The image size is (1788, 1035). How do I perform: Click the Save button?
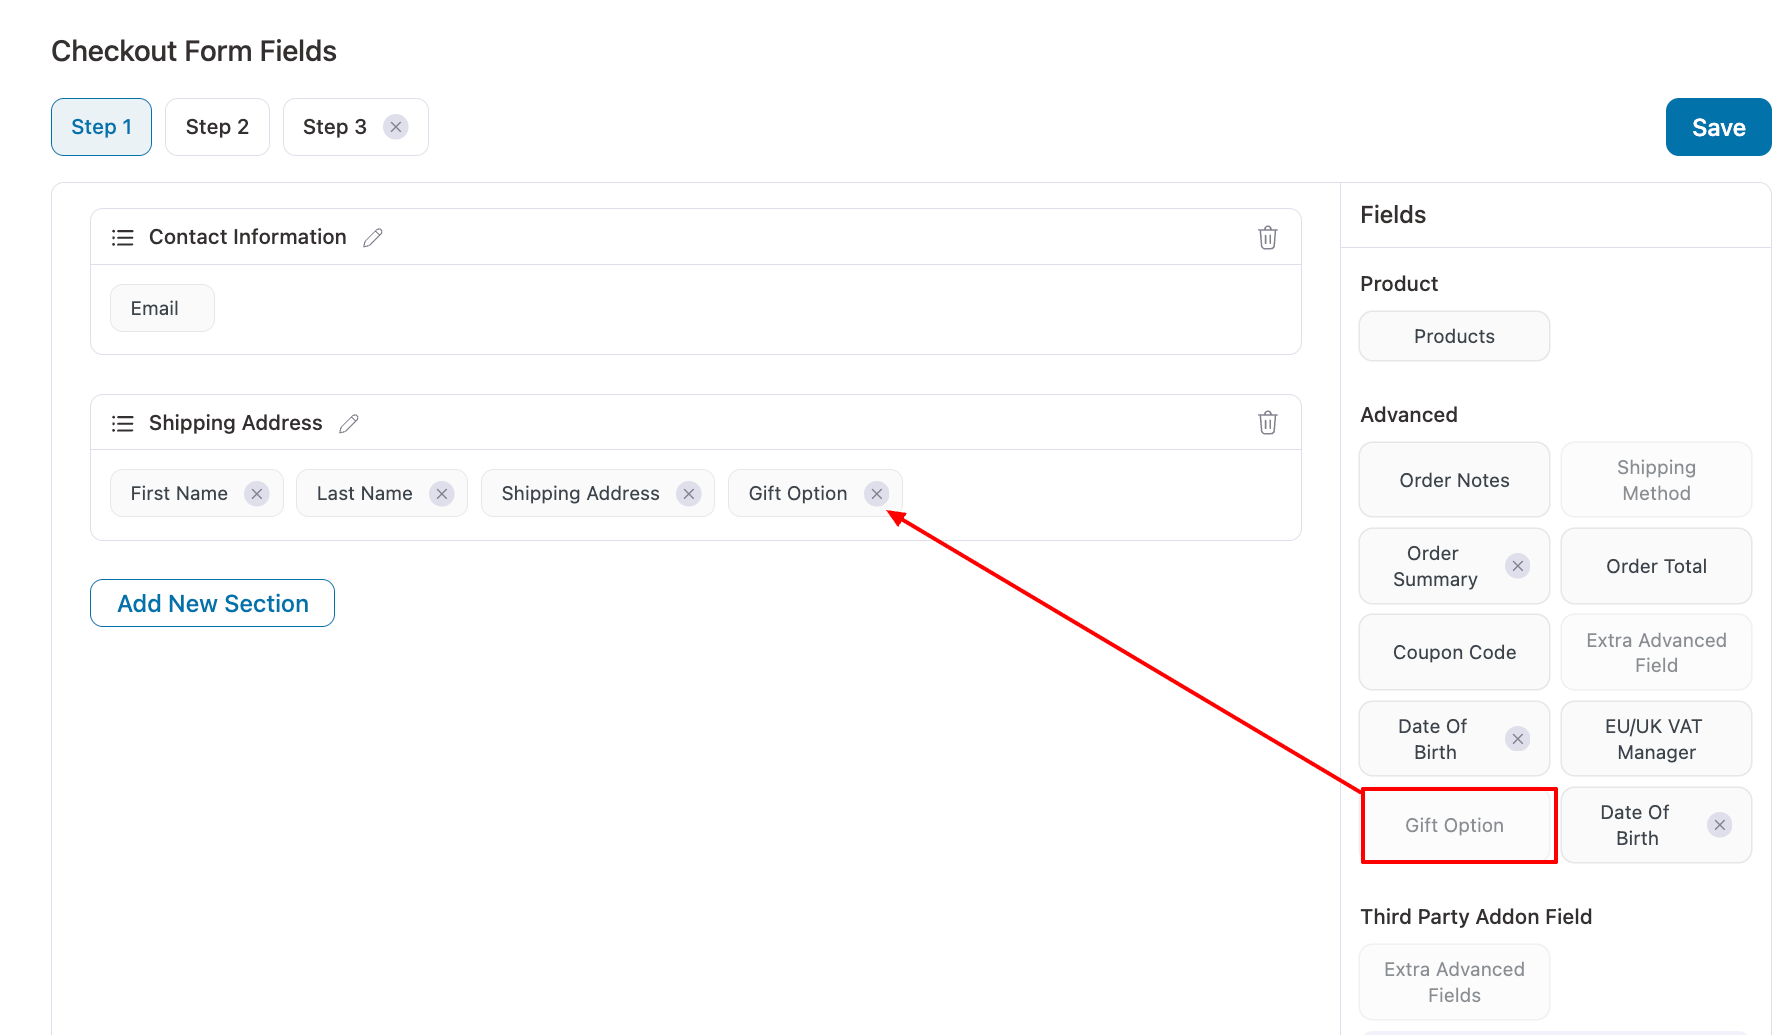click(1718, 127)
